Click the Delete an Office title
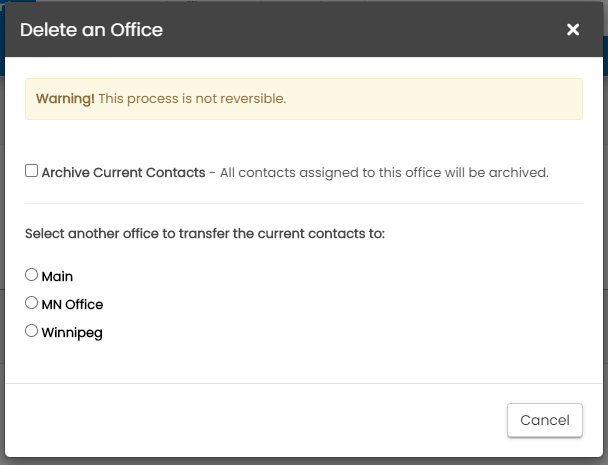The height and width of the screenshot is (465, 608). point(91,30)
